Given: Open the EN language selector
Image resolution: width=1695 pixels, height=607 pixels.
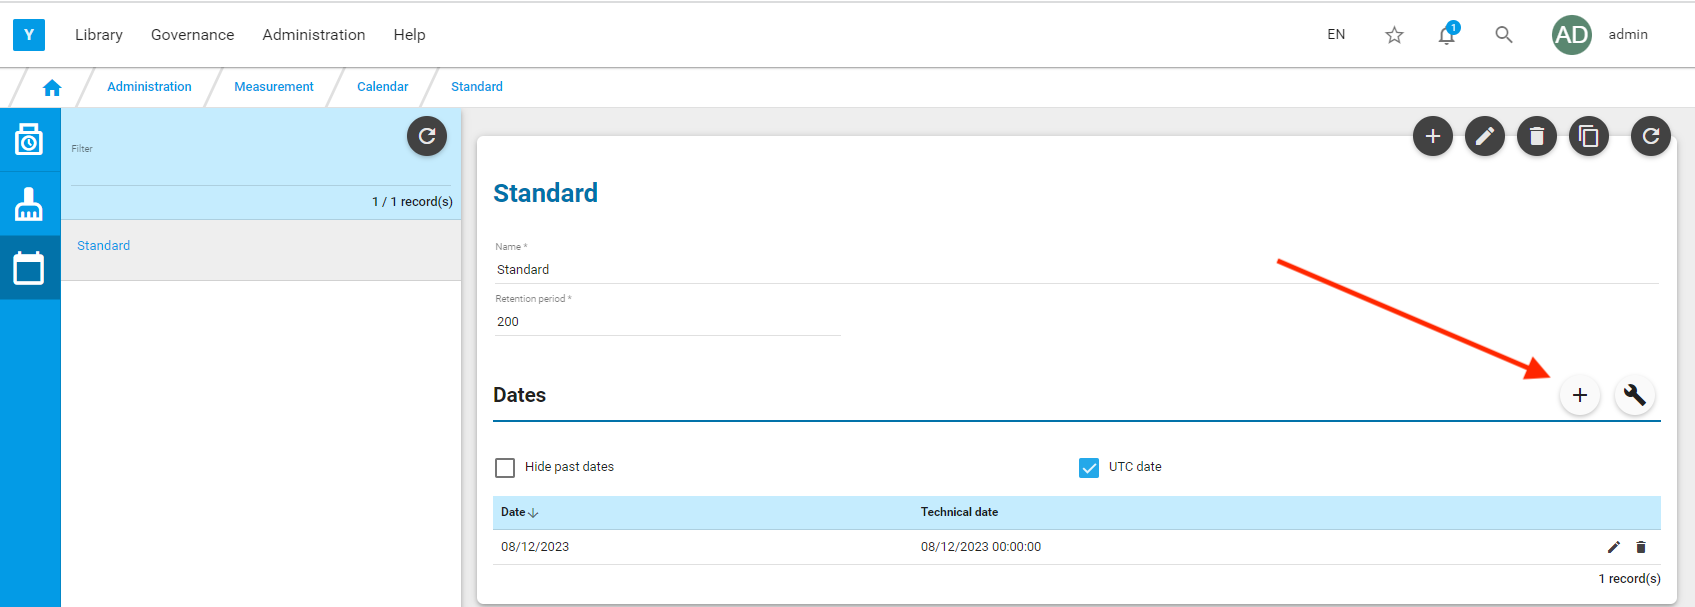Looking at the screenshot, I should pos(1336,34).
